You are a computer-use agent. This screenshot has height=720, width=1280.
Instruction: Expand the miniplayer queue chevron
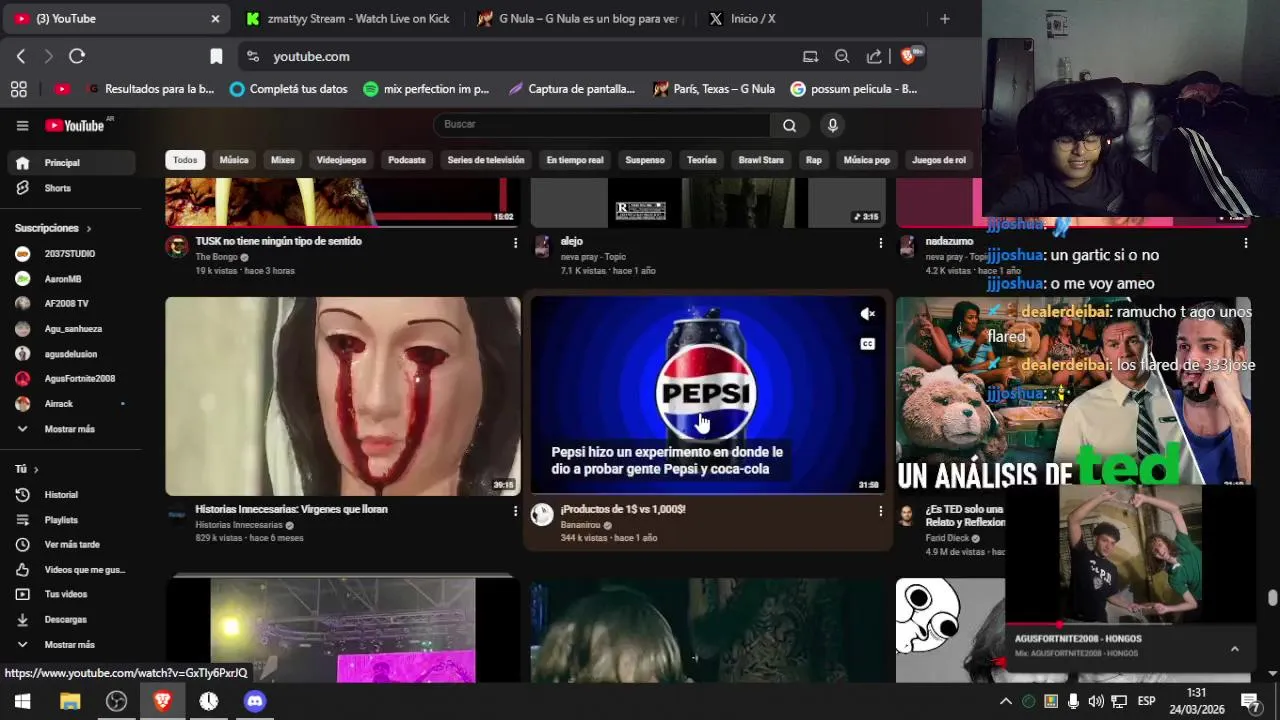pyautogui.click(x=1234, y=649)
